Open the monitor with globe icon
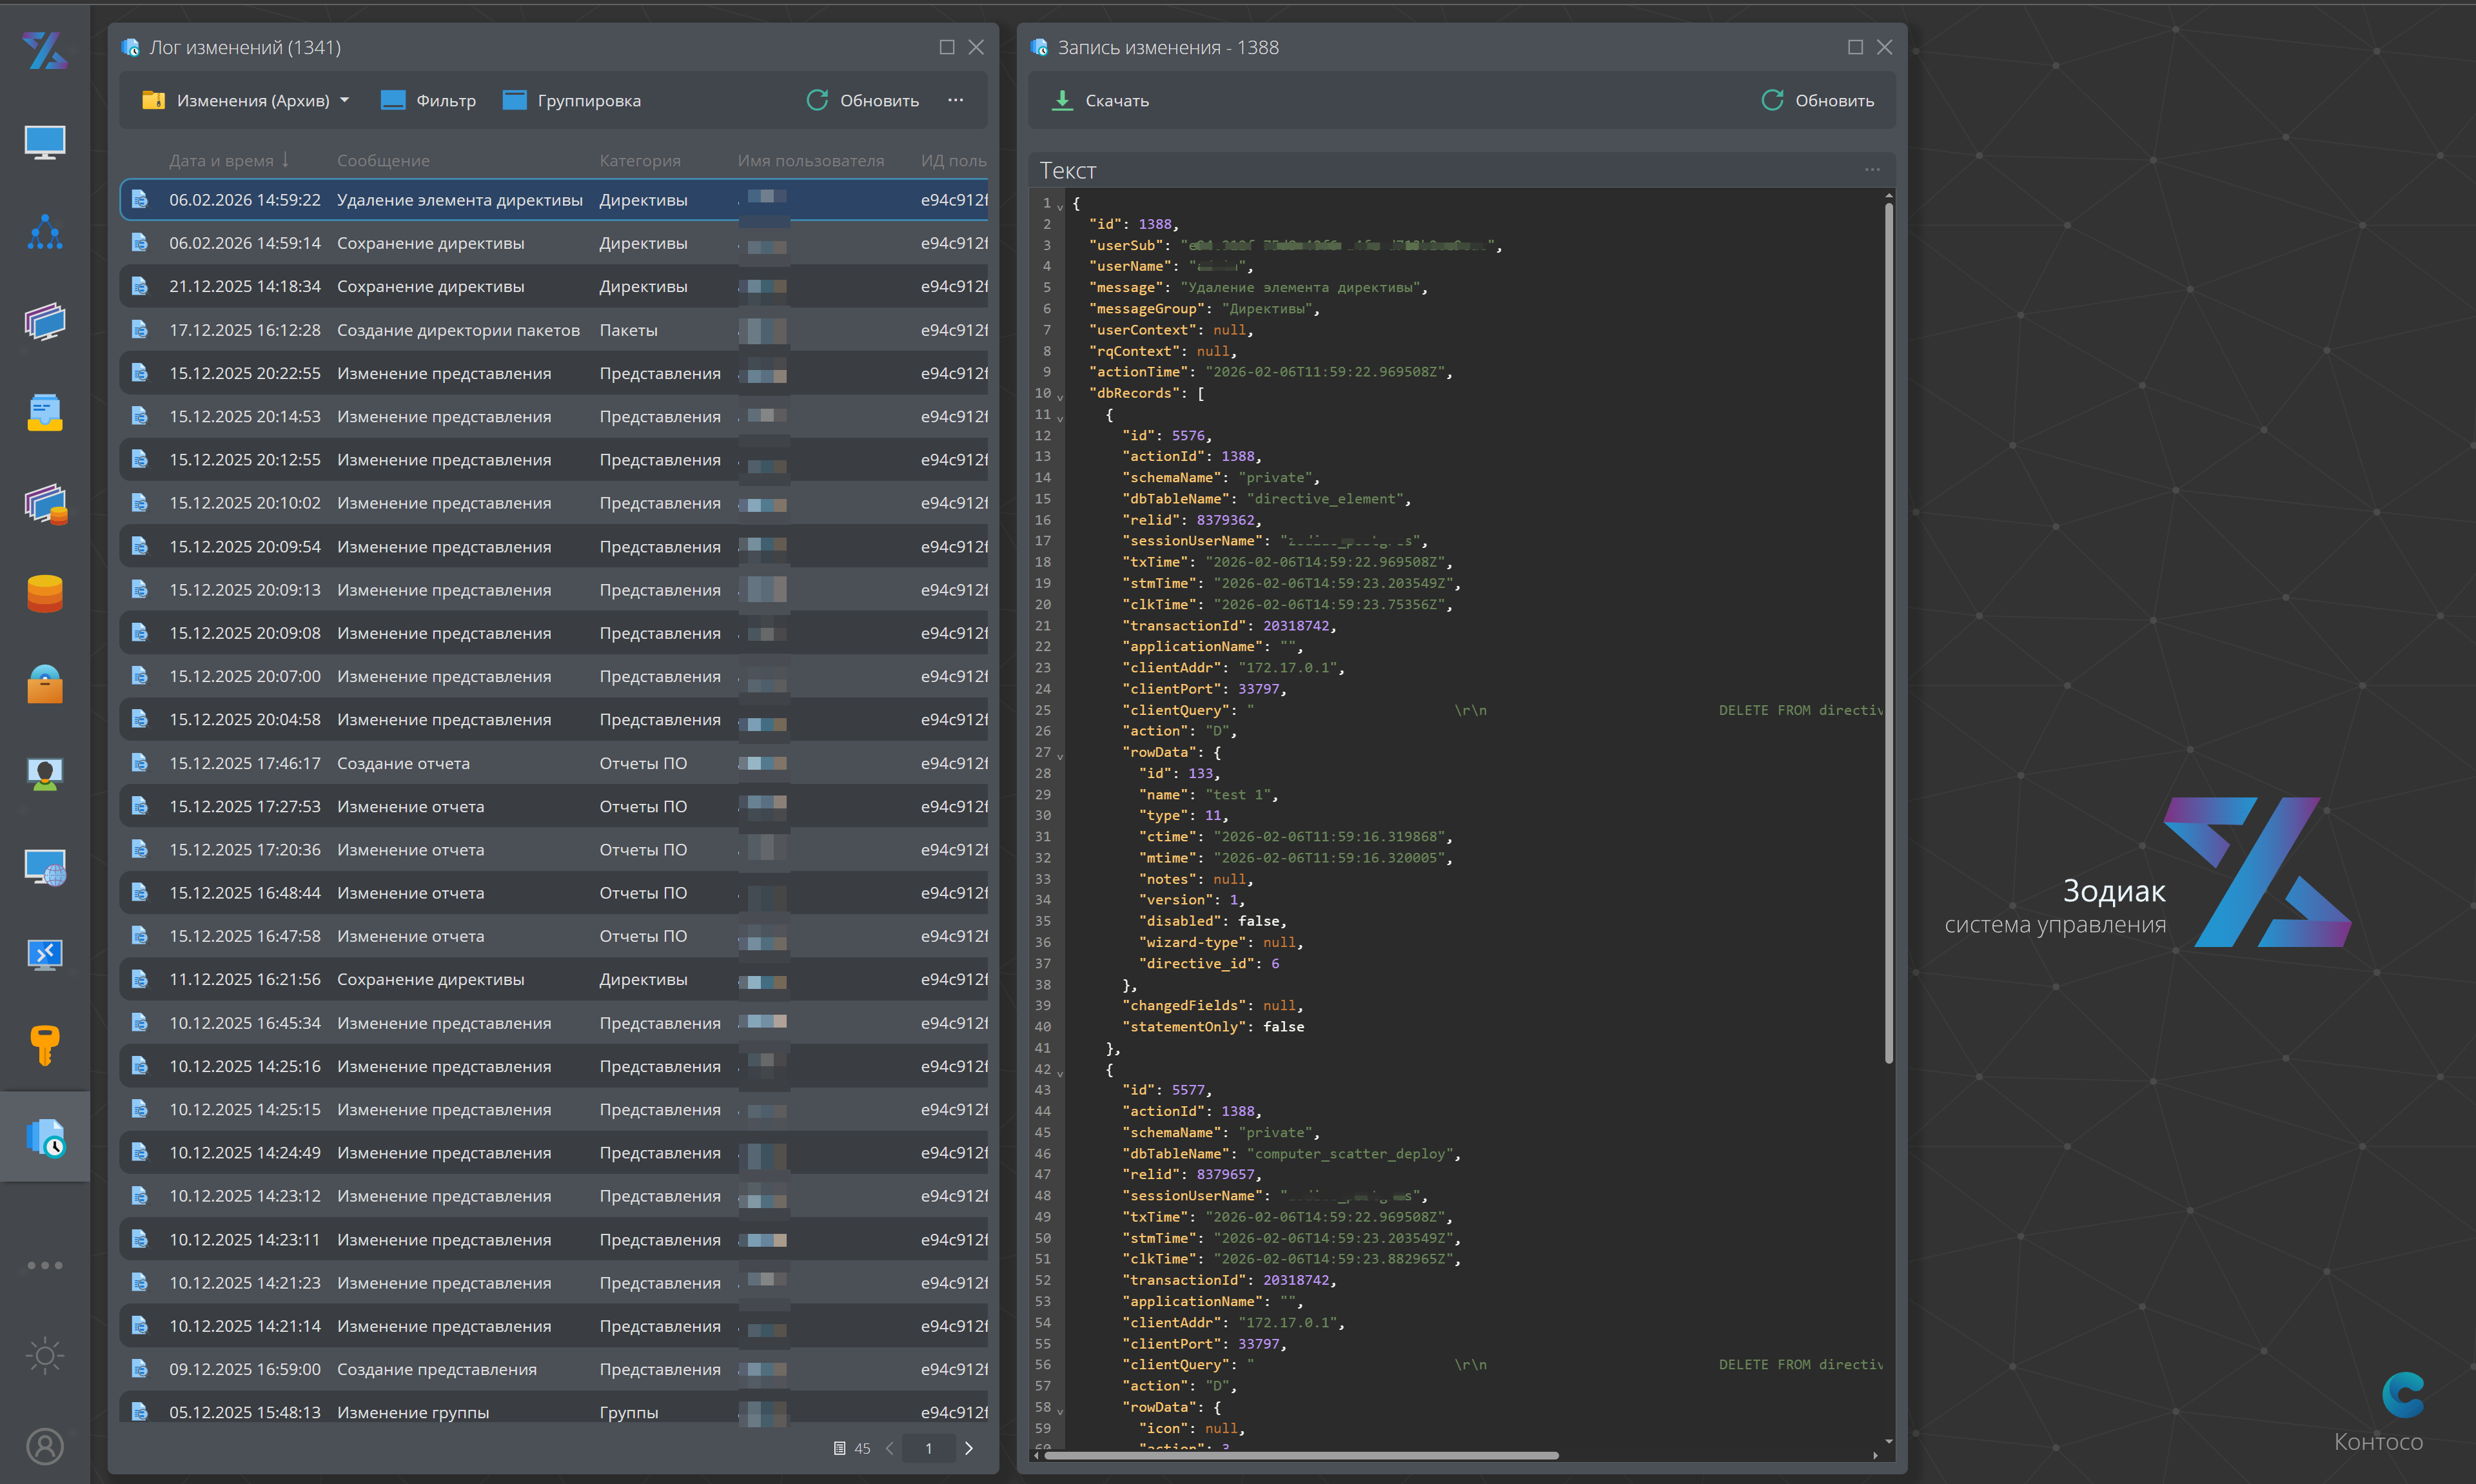The image size is (2476, 1484). 45,866
